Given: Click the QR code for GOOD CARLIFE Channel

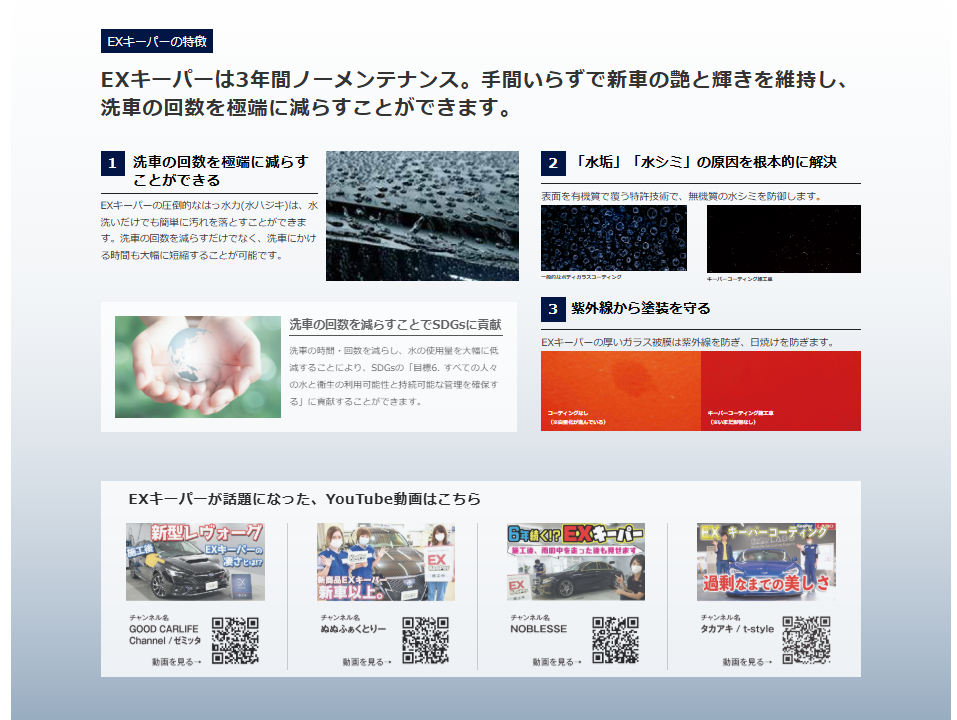Looking at the screenshot, I should coord(235,640).
